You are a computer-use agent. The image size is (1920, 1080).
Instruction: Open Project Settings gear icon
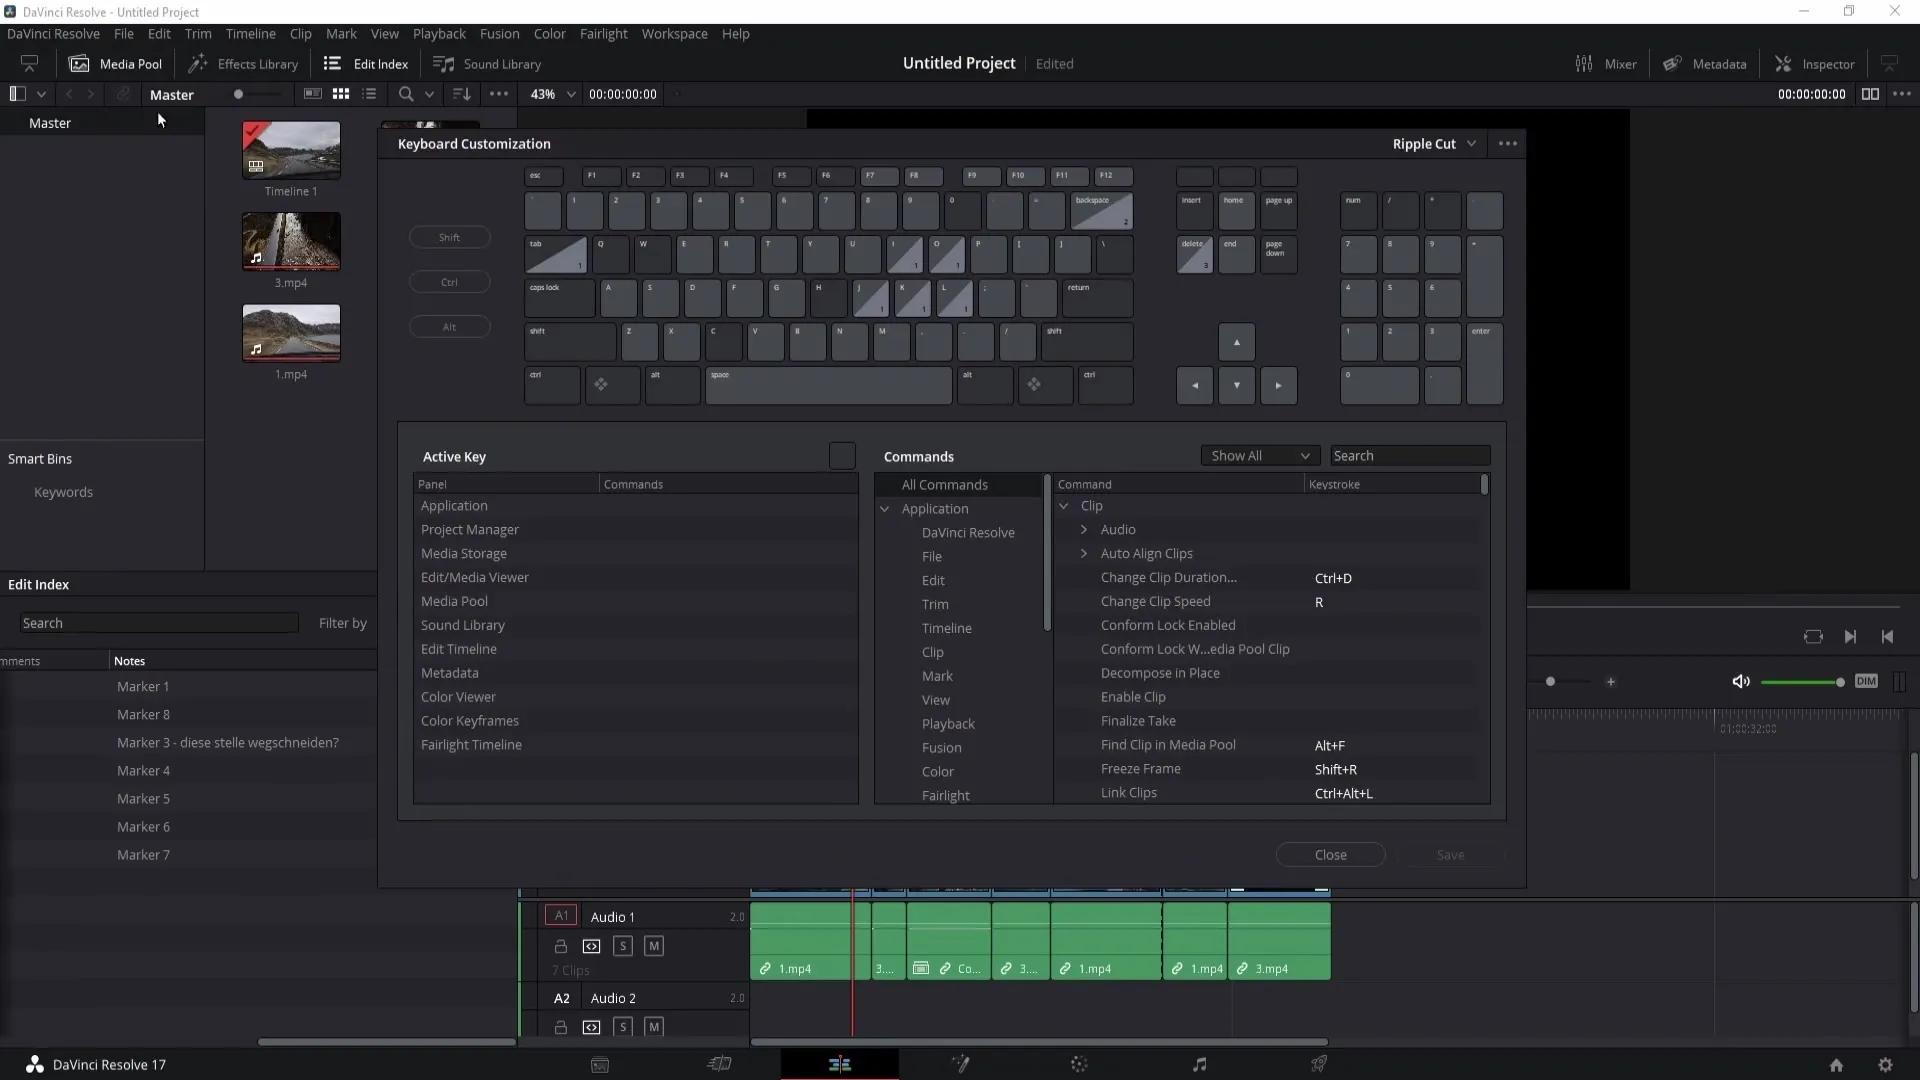click(x=1885, y=1065)
